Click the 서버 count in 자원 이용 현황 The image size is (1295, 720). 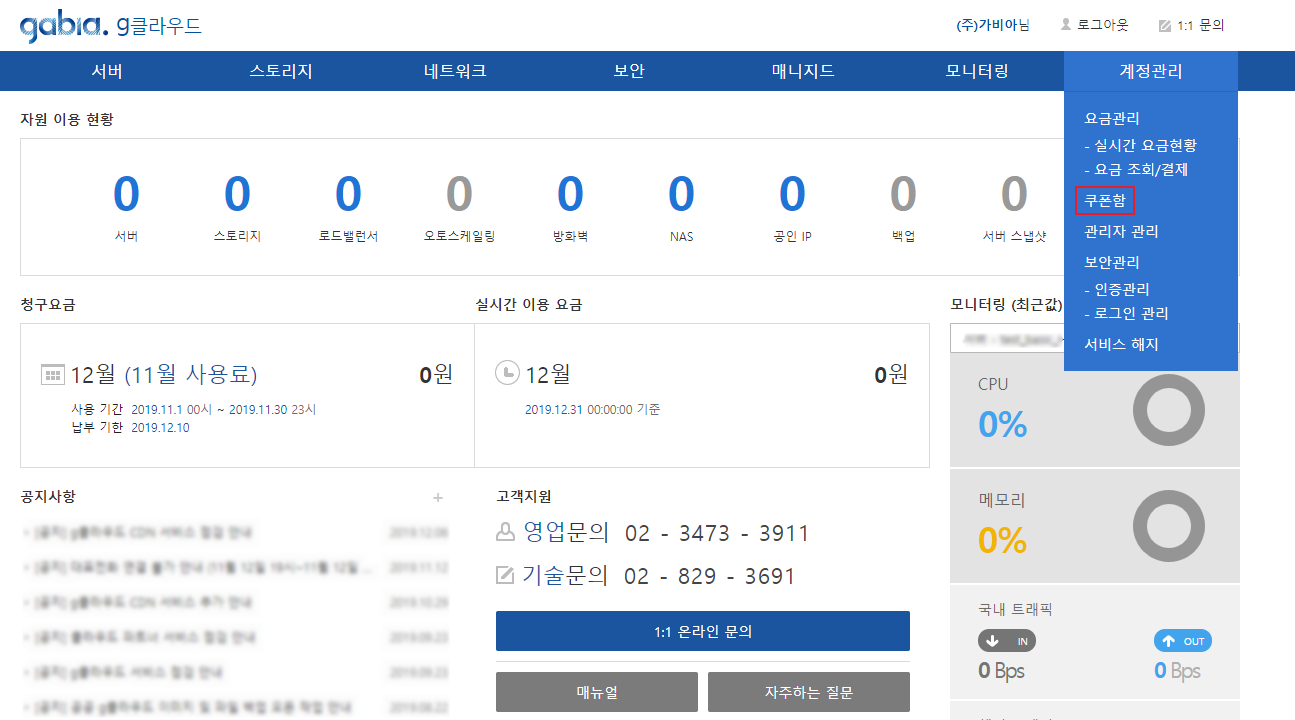pyautogui.click(x=126, y=195)
